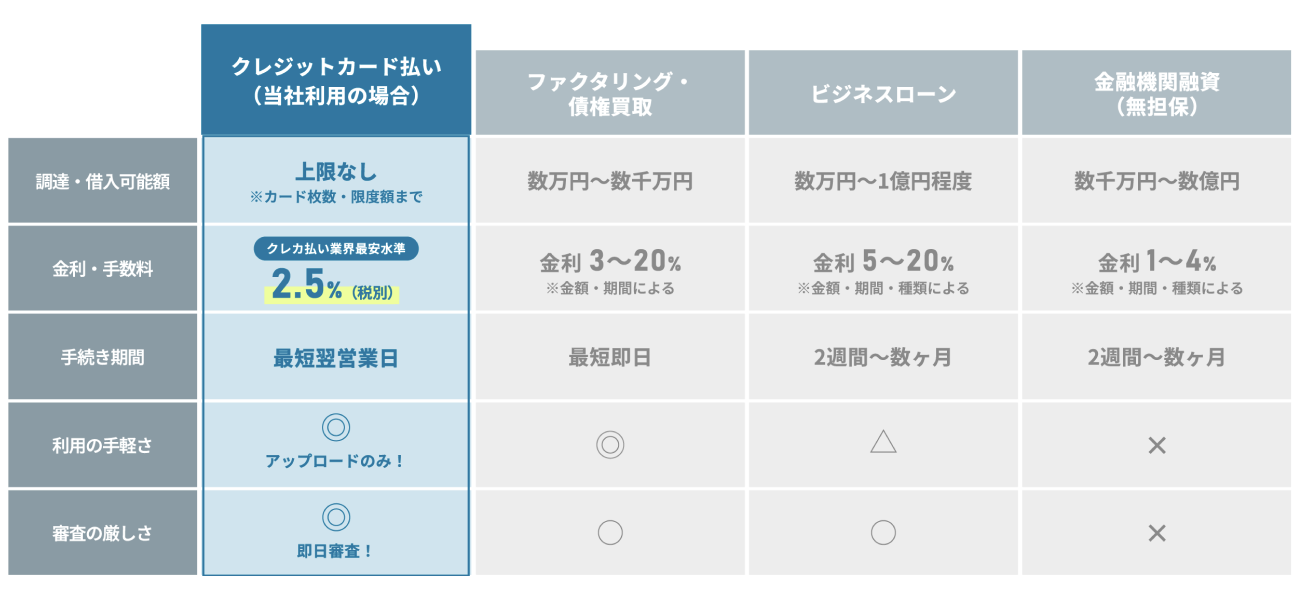Click the ビジネスローン column header

click(x=883, y=94)
